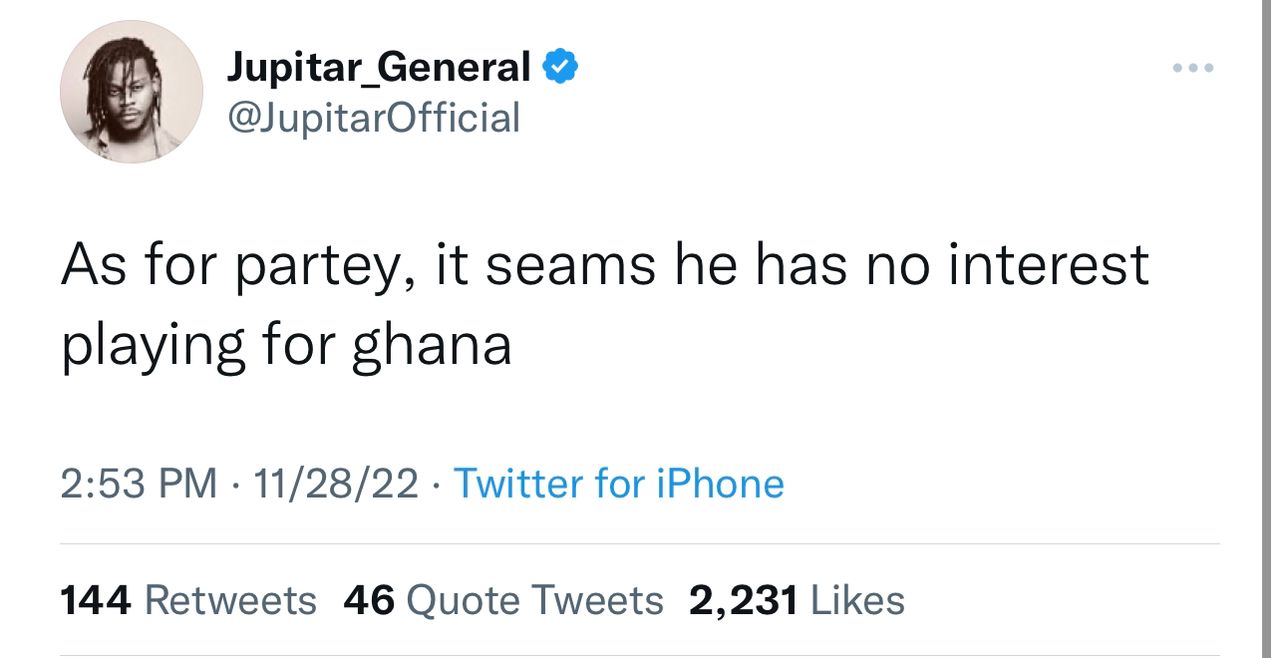
Task: Click the Likes label text
Action: click(x=857, y=600)
